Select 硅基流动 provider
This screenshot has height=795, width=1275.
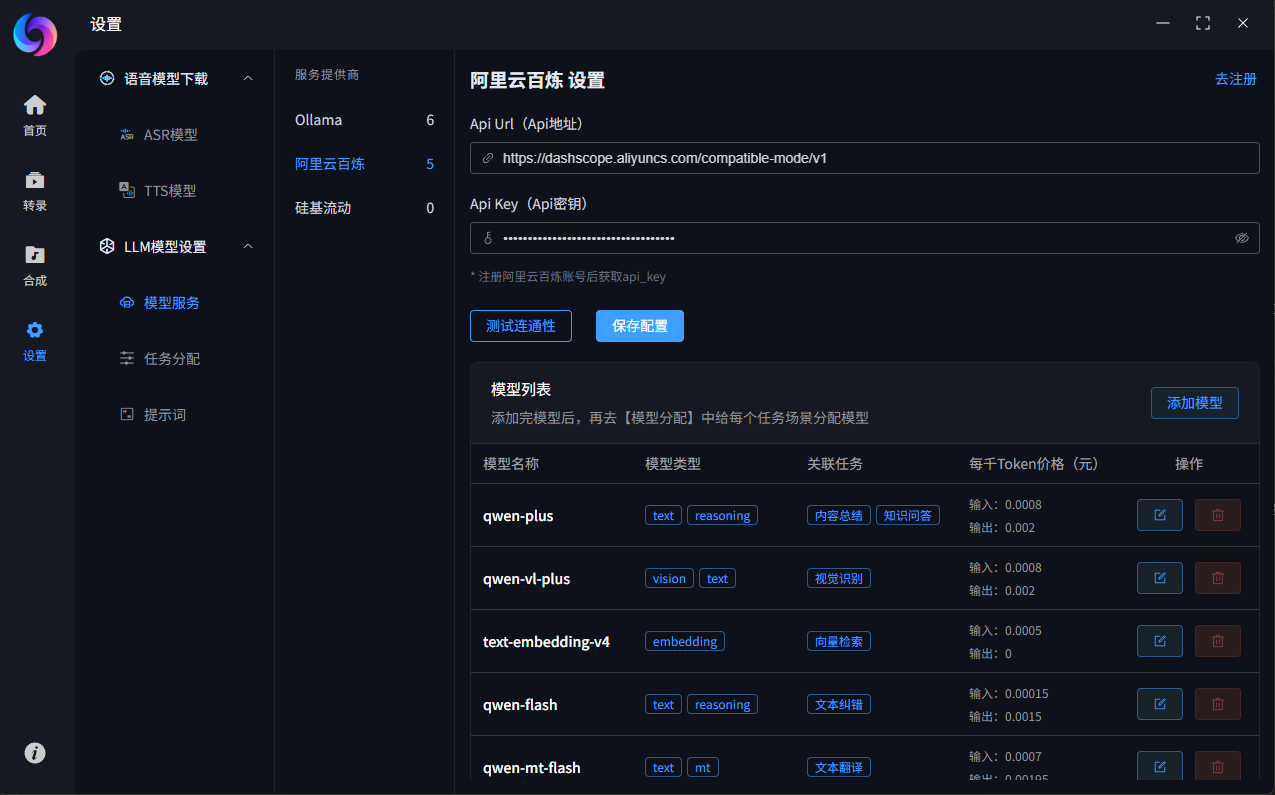364,208
